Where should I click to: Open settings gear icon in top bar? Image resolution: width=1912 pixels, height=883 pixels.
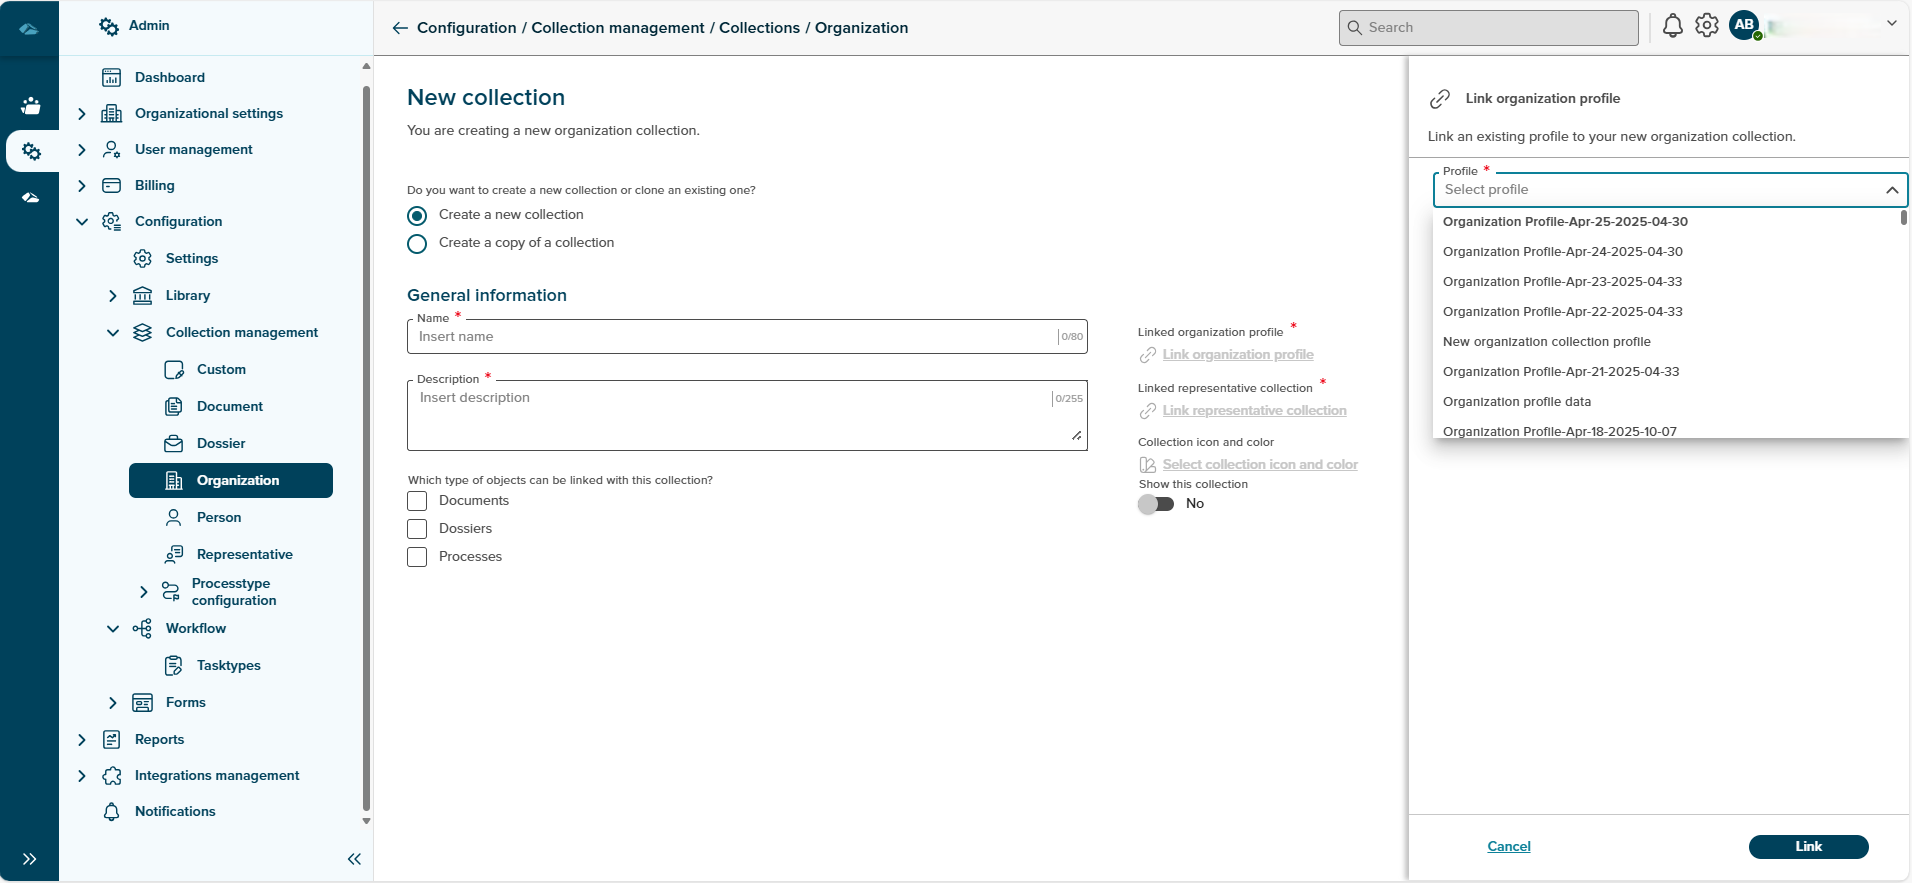pyautogui.click(x=1707, y=26)
